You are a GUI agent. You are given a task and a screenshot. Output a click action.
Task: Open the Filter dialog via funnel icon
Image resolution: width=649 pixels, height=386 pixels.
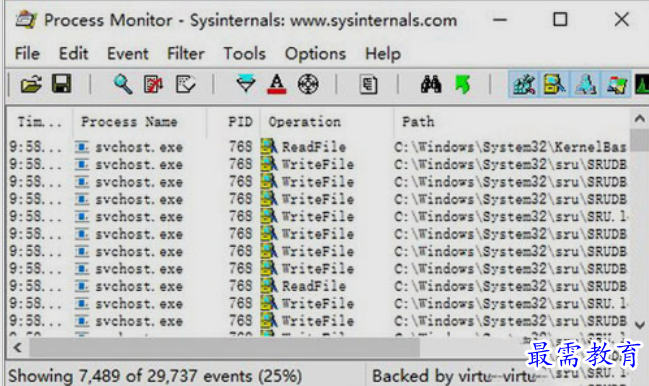coord(245,84)
